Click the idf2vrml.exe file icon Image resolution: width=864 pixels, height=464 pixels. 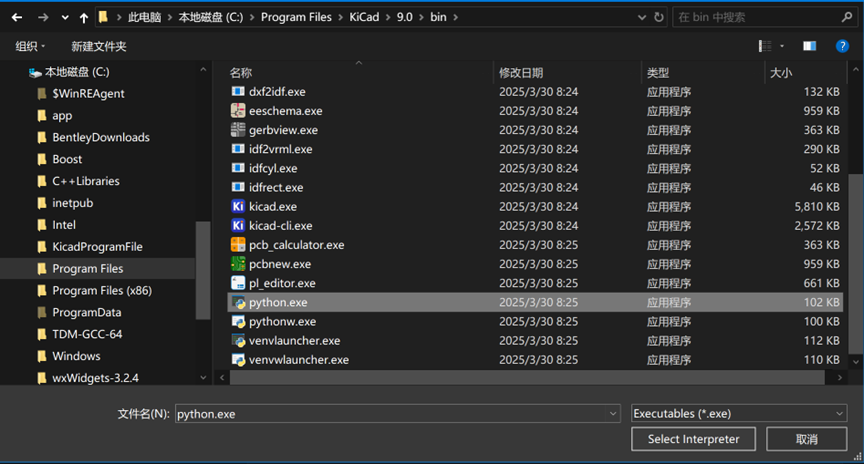(238, 149)
